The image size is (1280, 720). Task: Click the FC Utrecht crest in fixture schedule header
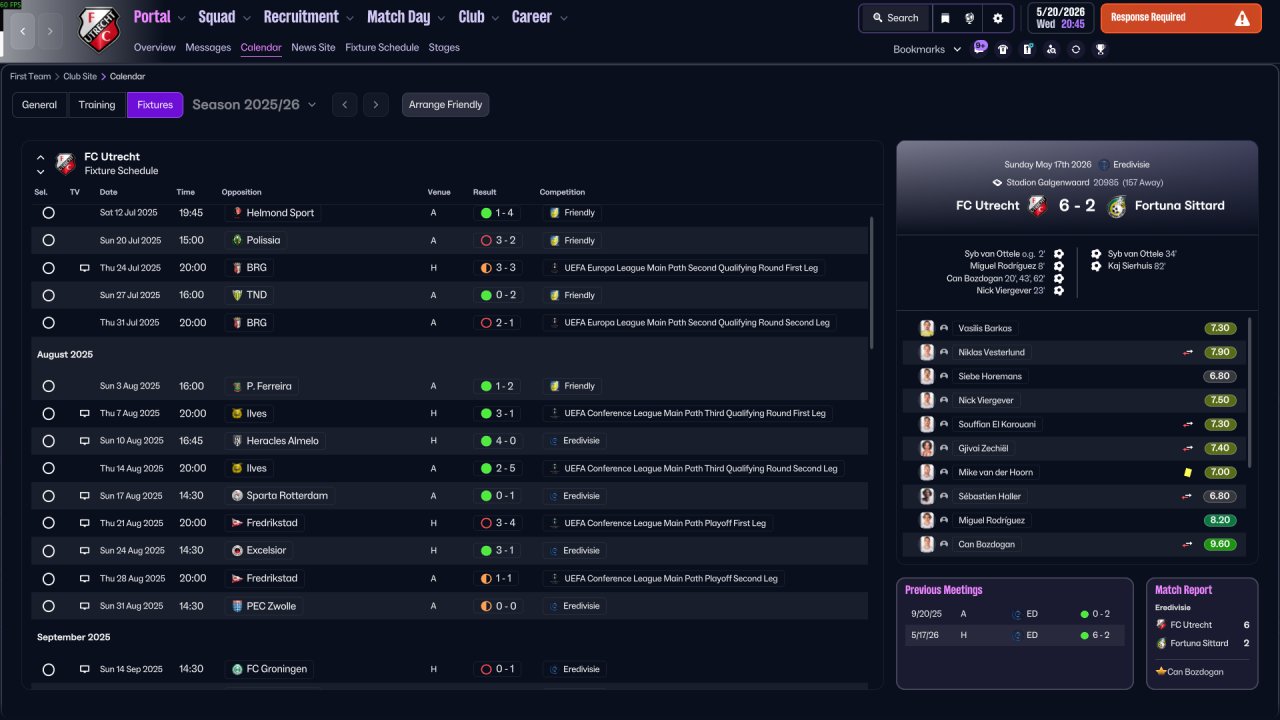(x=65, y=163)
